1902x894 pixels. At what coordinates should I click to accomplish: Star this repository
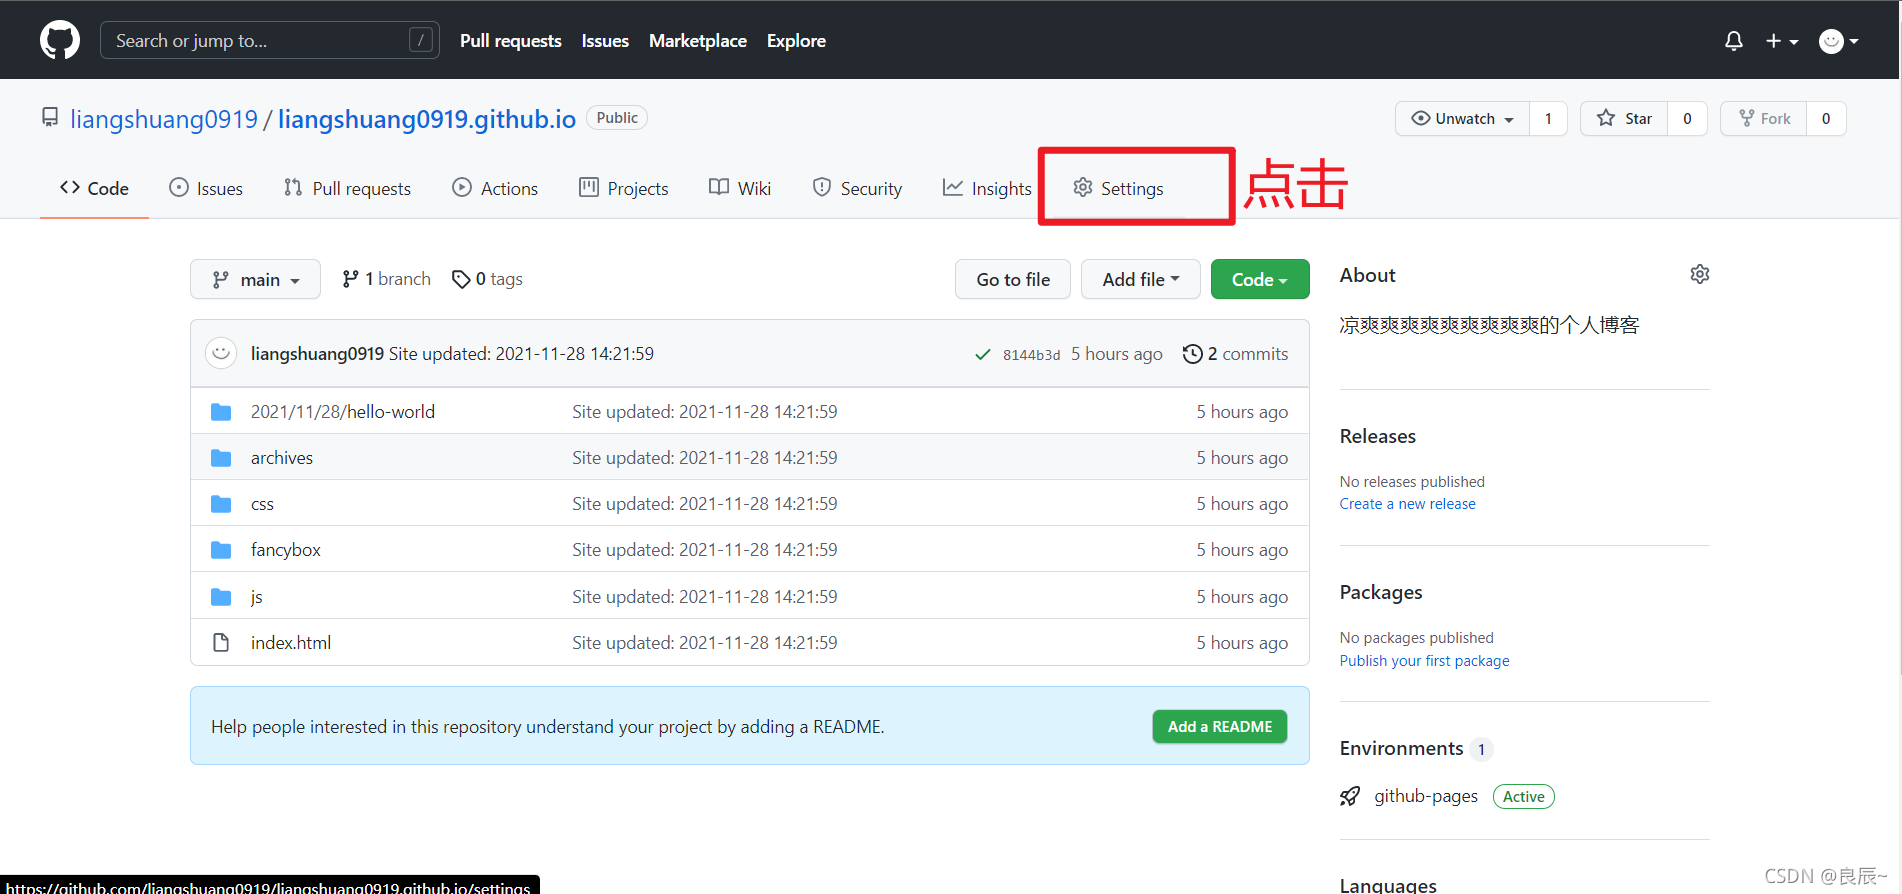[x=1624, y=118]
